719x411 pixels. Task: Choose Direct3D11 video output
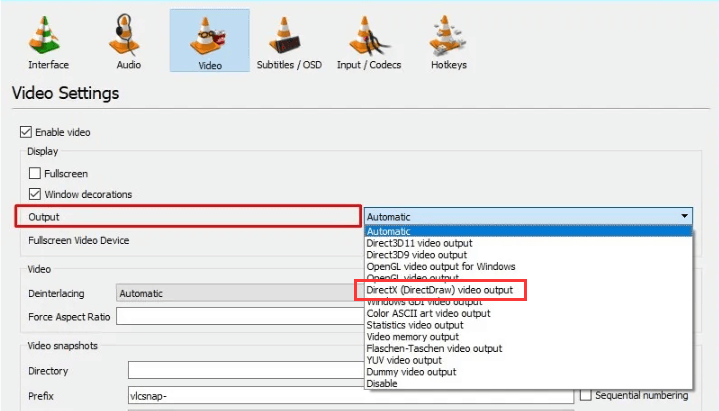point(528,243)
